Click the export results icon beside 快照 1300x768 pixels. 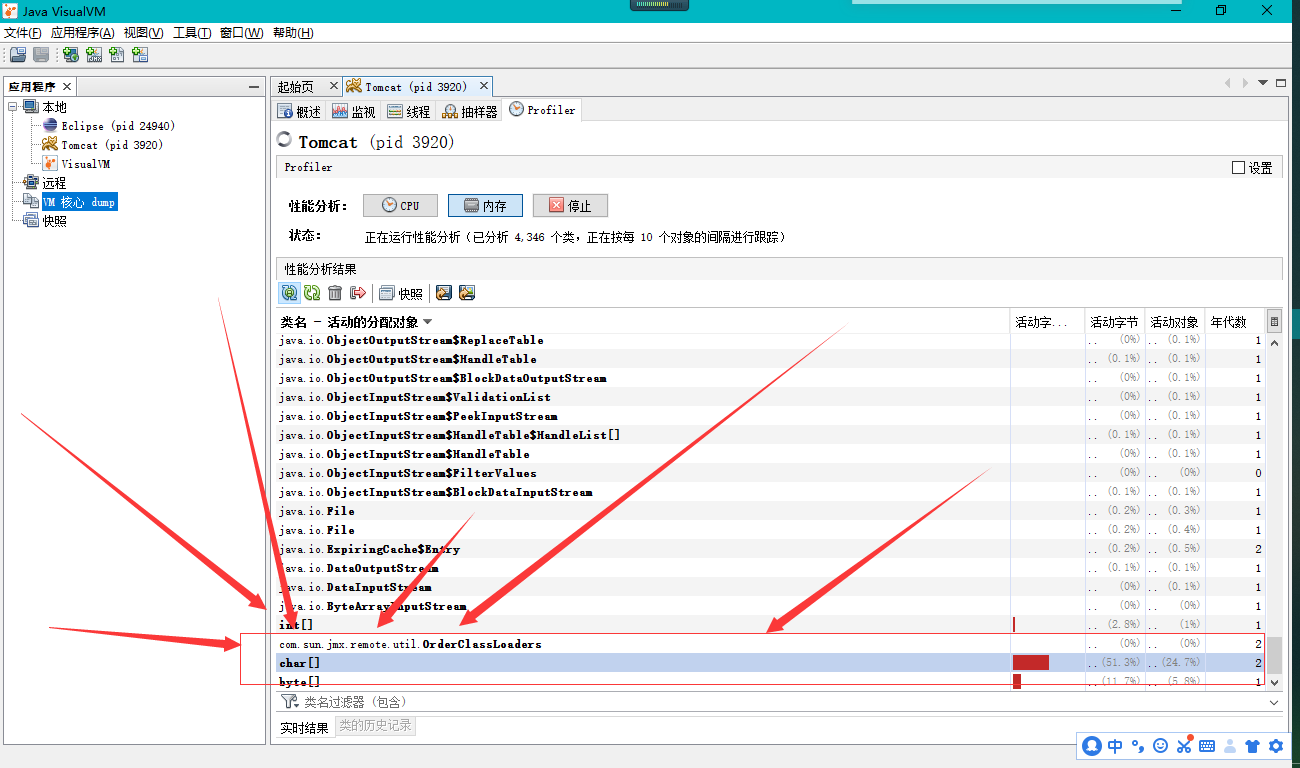point(444,293)
